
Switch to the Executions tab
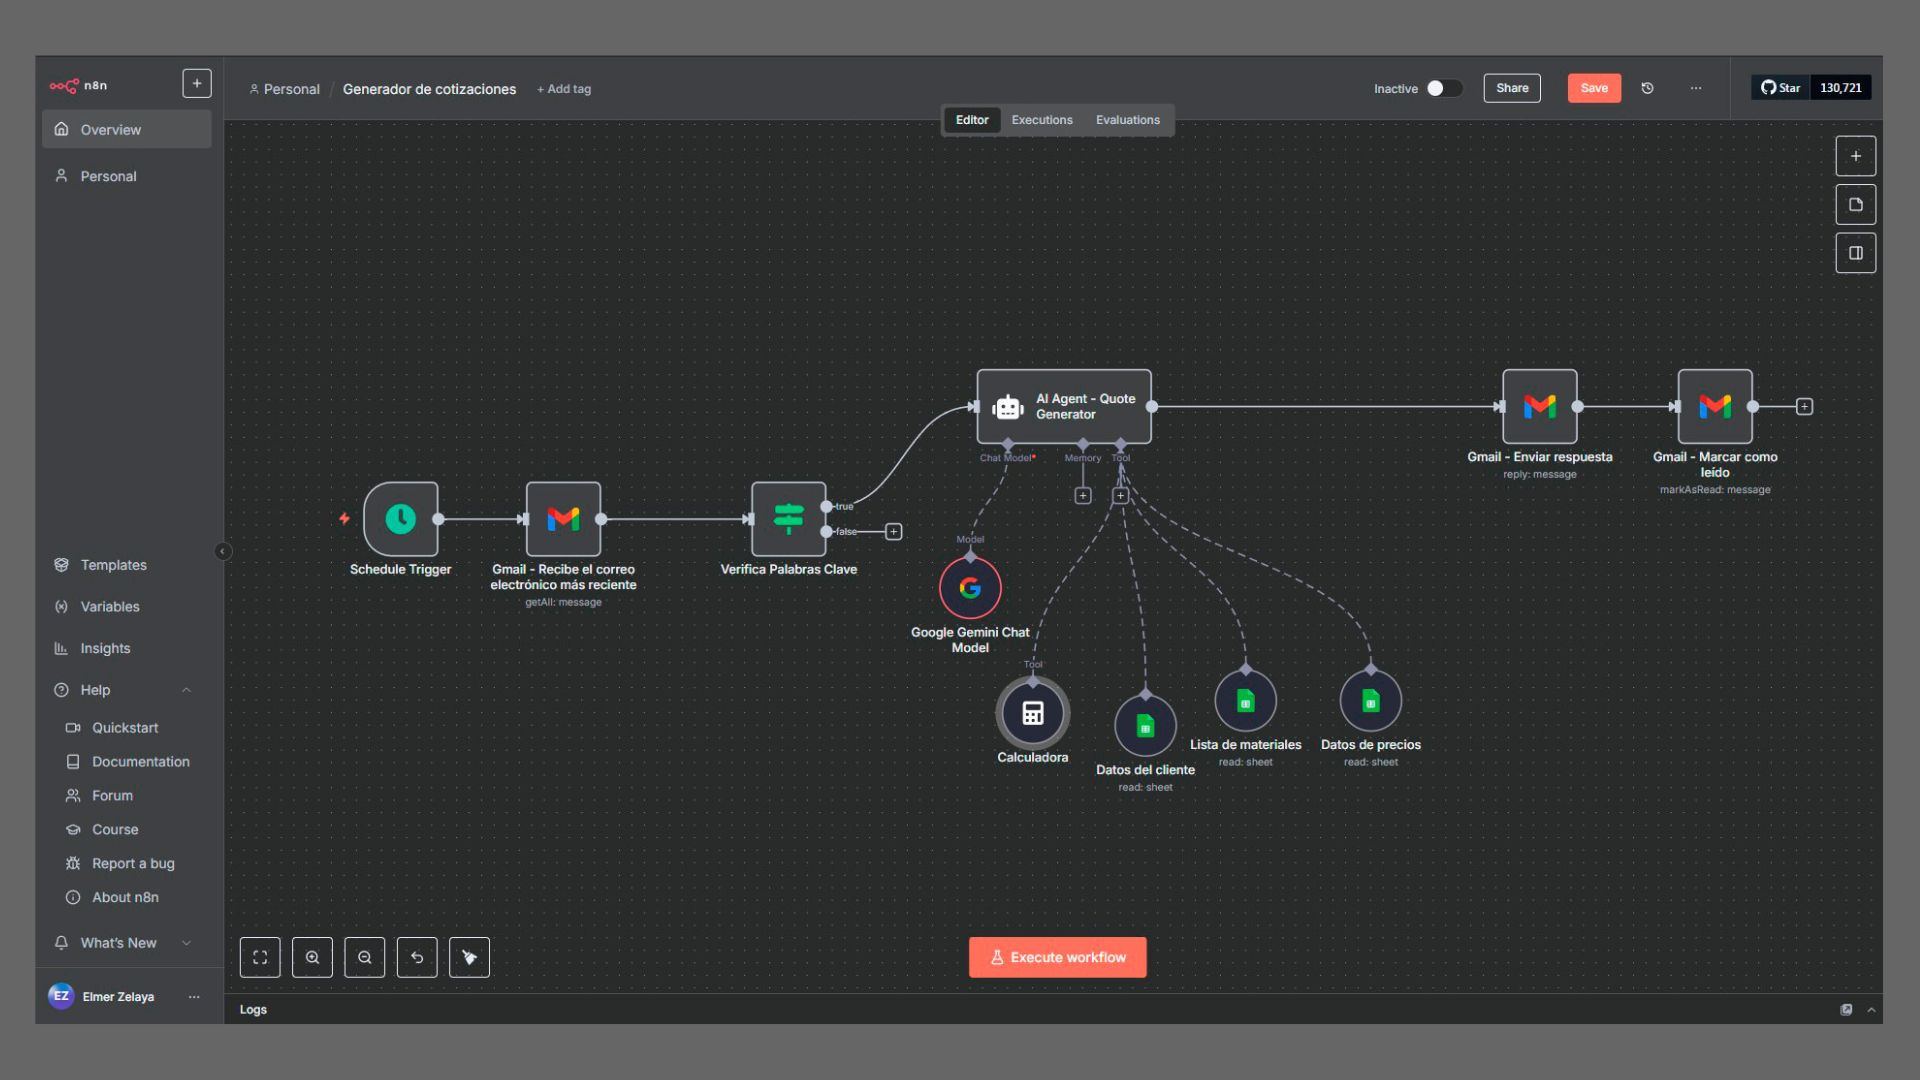[x=1042, y=120]
